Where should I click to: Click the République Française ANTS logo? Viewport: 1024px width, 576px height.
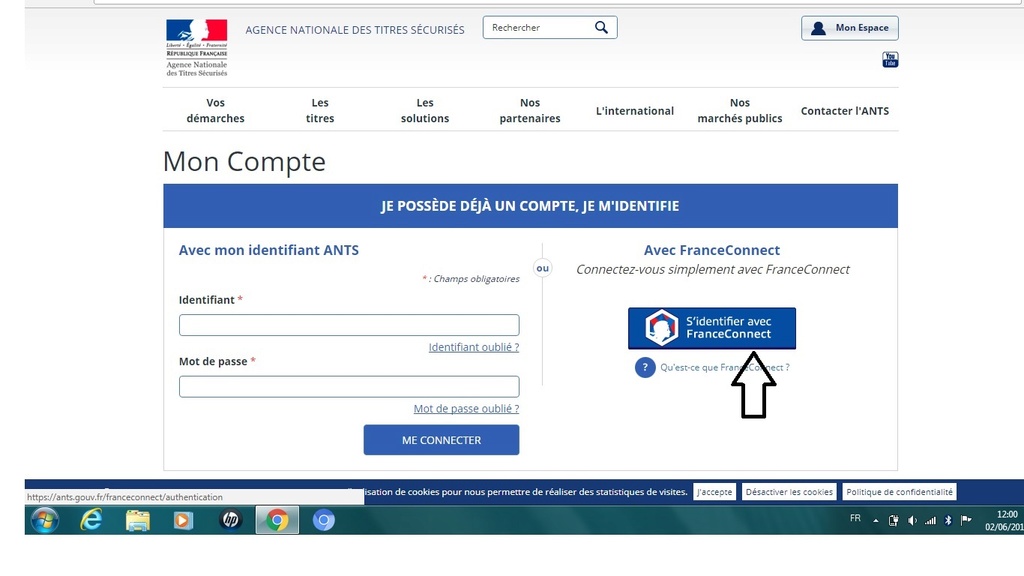[x=197, y=48]
